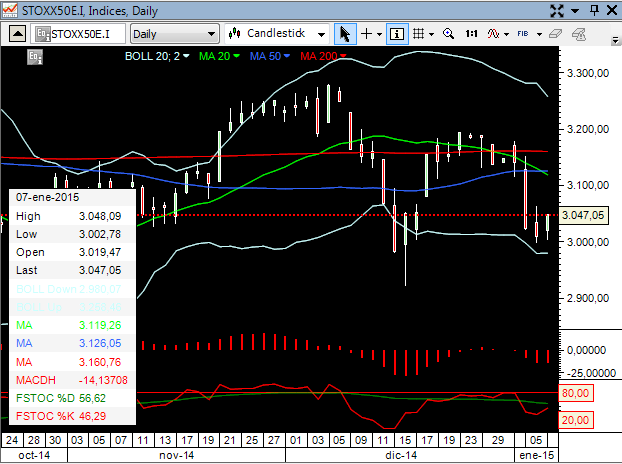Open grid options dropdown arrow
Image resolution: width=622 pixels, height=464 pixels.
[x=431, y=35]
